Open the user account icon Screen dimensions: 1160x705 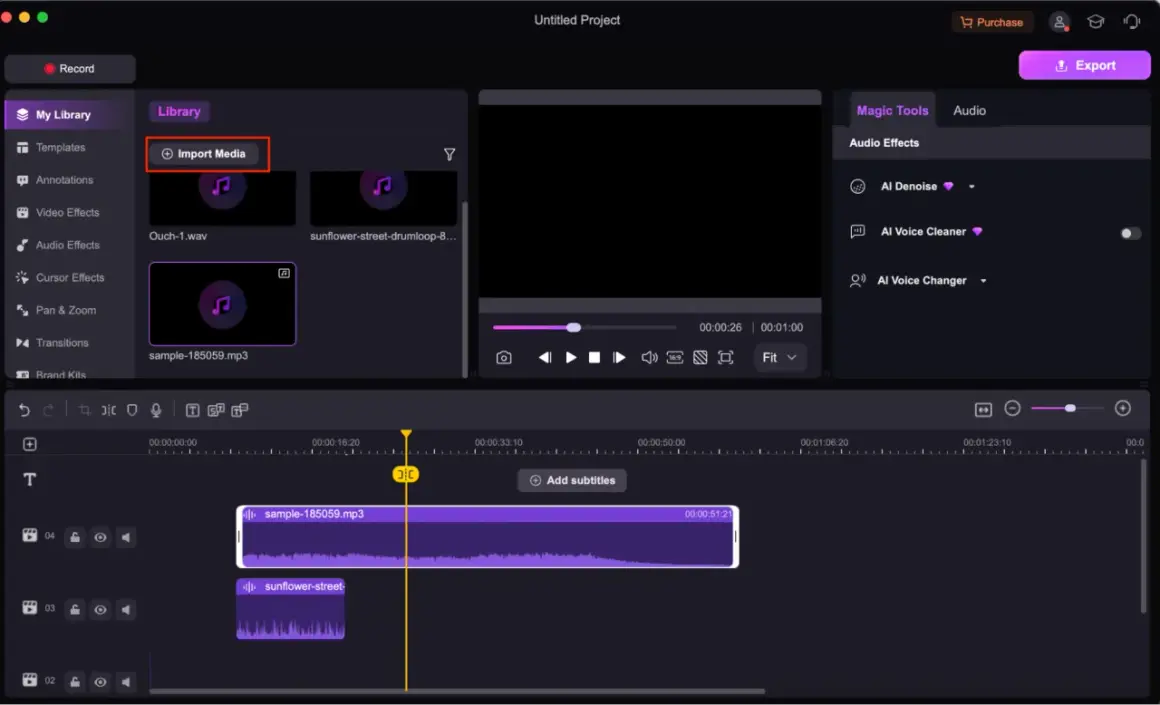tap(1059, 22)
